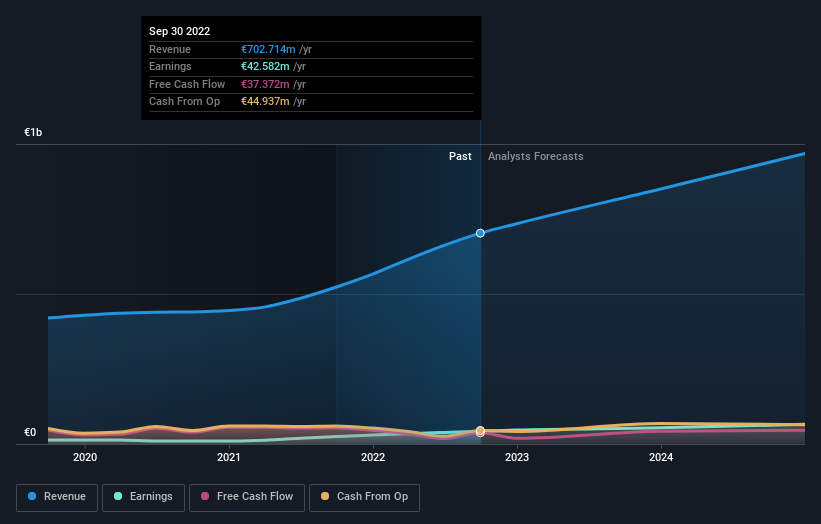The image size is (821, 524).
Task: Click the 2020 x-axis label
Action: point(85,457)
